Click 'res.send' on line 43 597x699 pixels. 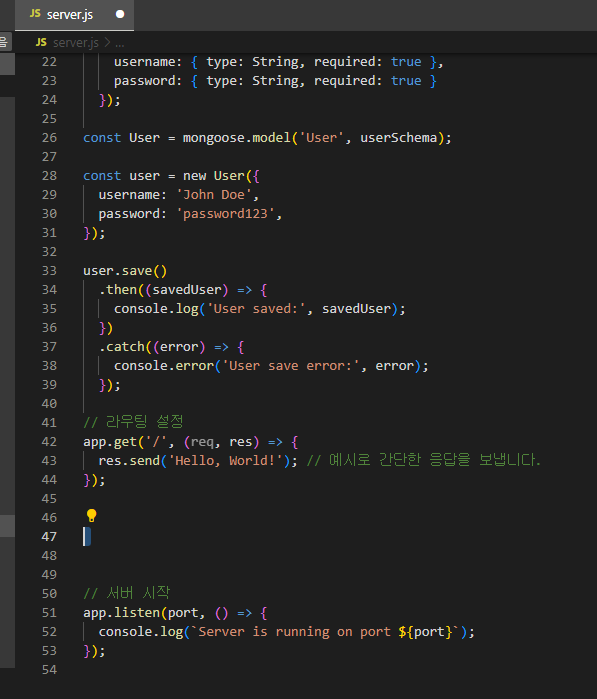pyautogui.click(x=129, y=461)
